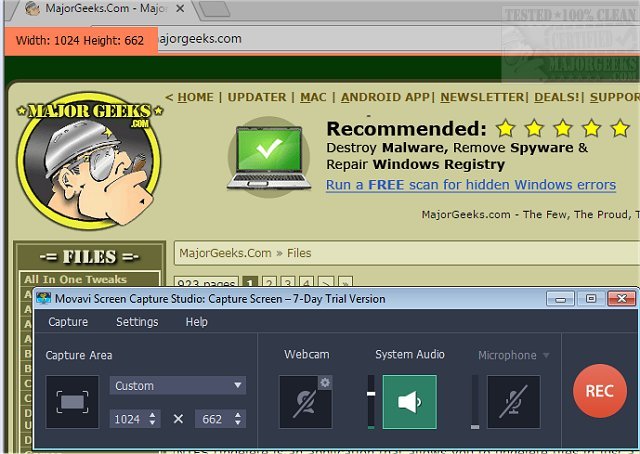
Task: Click MajorGeeks.Com breadcrumb link
Action: pyautogui.click(x=225, y=253)
